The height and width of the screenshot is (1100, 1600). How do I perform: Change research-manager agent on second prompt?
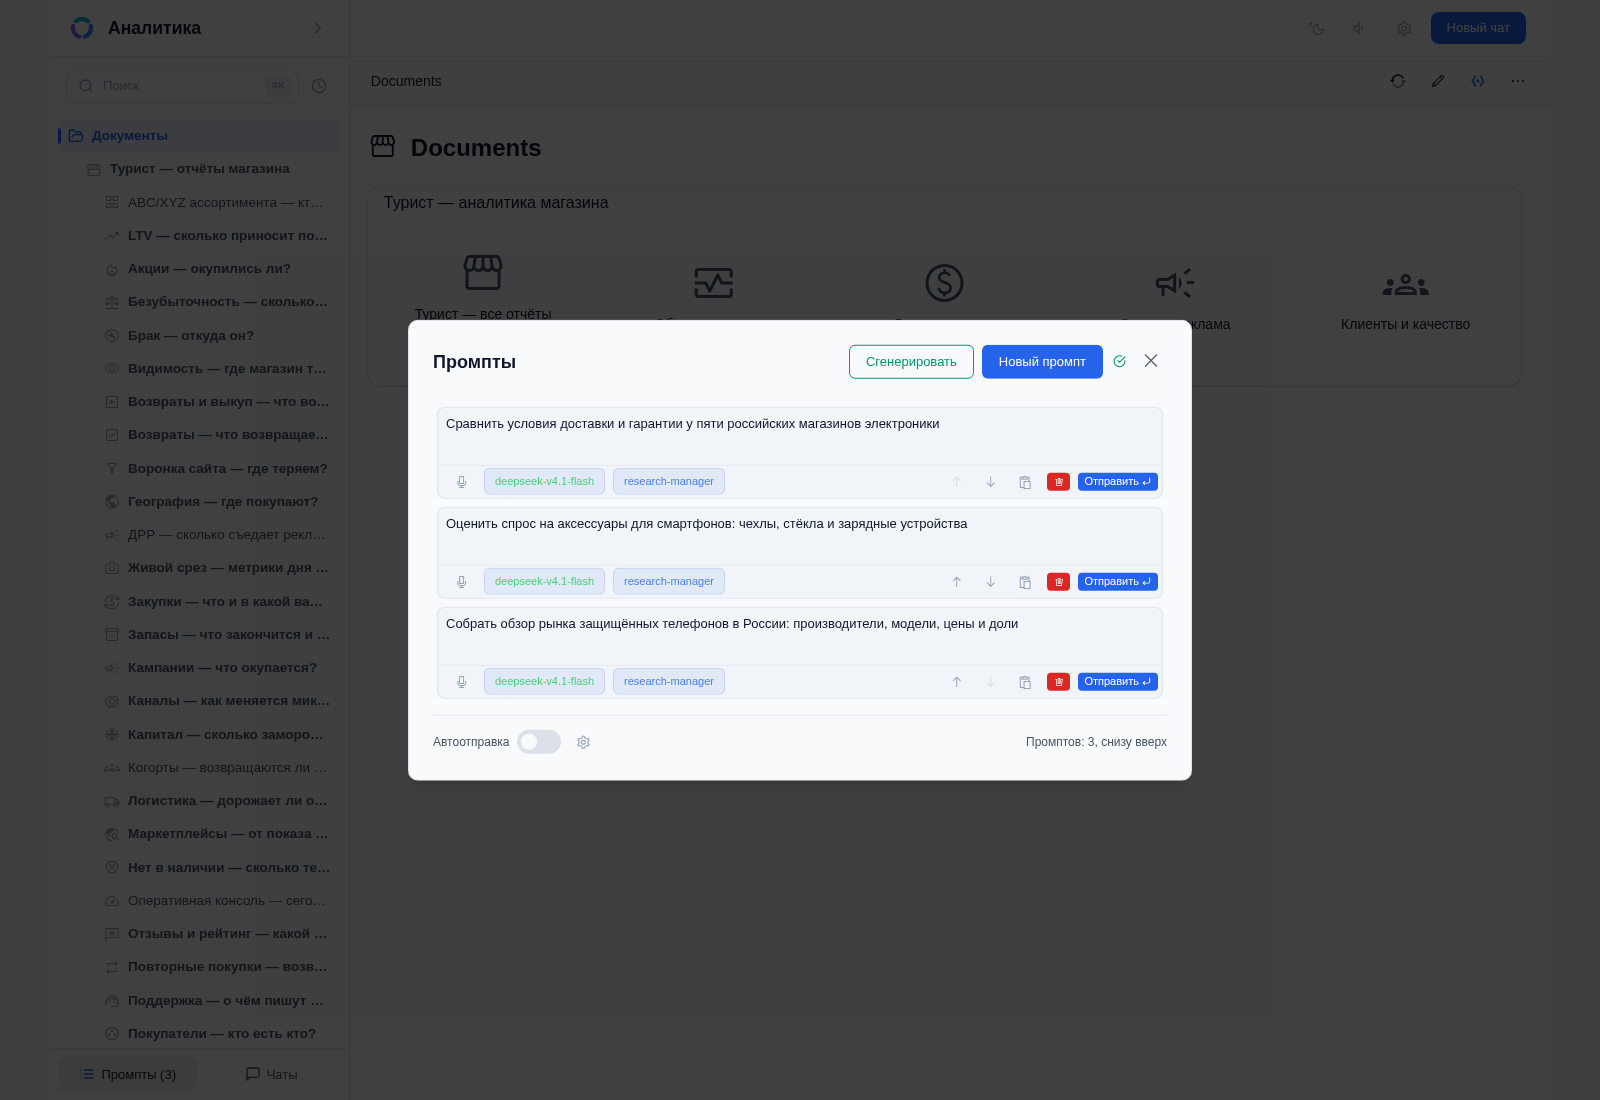coord(669,582)
